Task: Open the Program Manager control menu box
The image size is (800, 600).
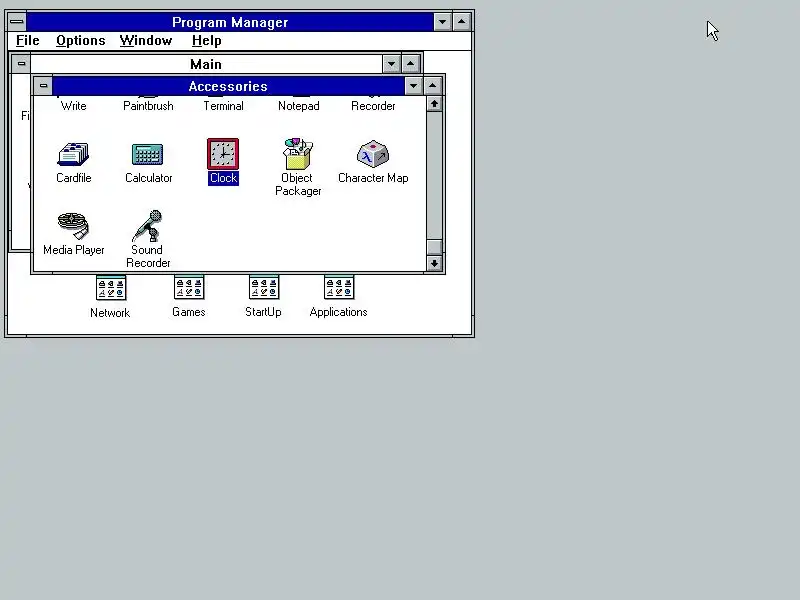Action: pos(17,22)
